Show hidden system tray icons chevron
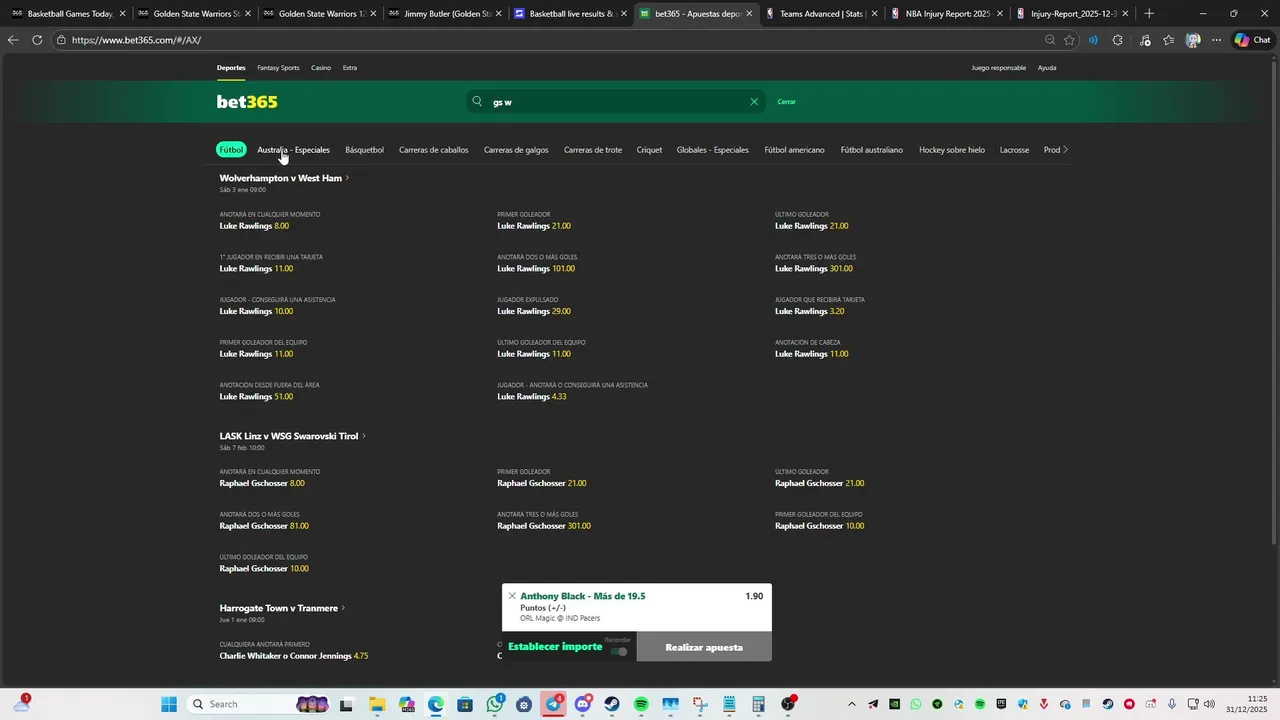Image resolution: width=1280 pixels, height=720 pixels. click(852, 704)
